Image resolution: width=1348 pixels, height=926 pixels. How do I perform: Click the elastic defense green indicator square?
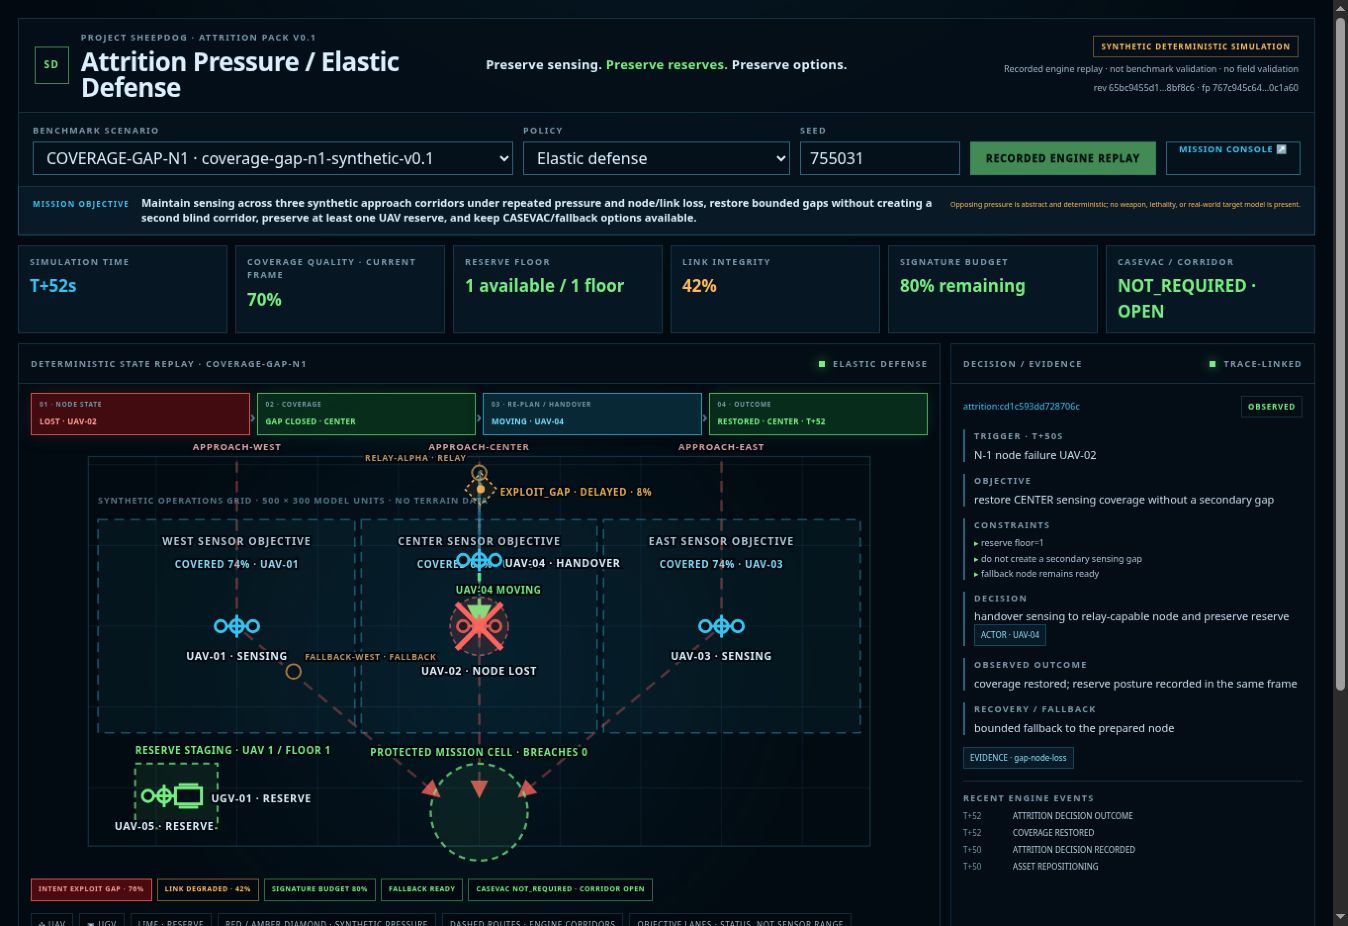(822, 364)
